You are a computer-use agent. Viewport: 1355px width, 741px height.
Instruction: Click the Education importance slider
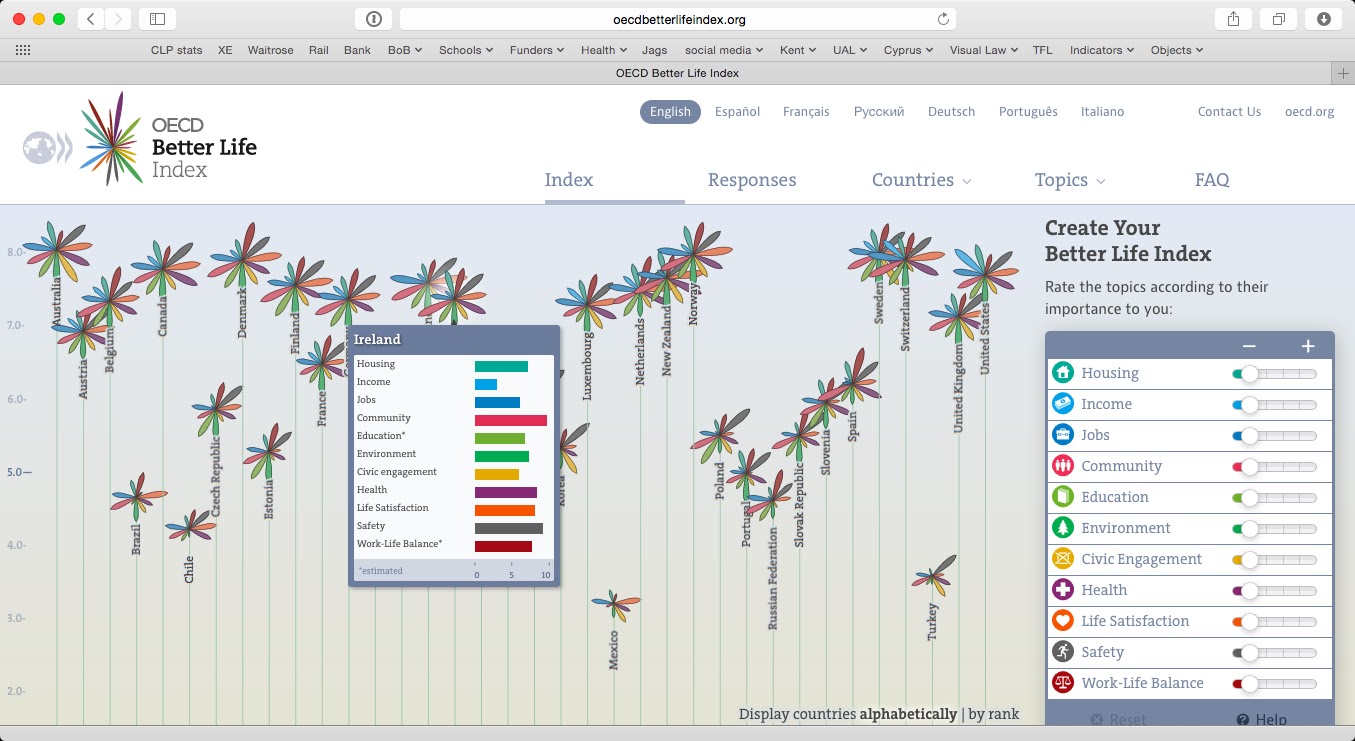1275,497
